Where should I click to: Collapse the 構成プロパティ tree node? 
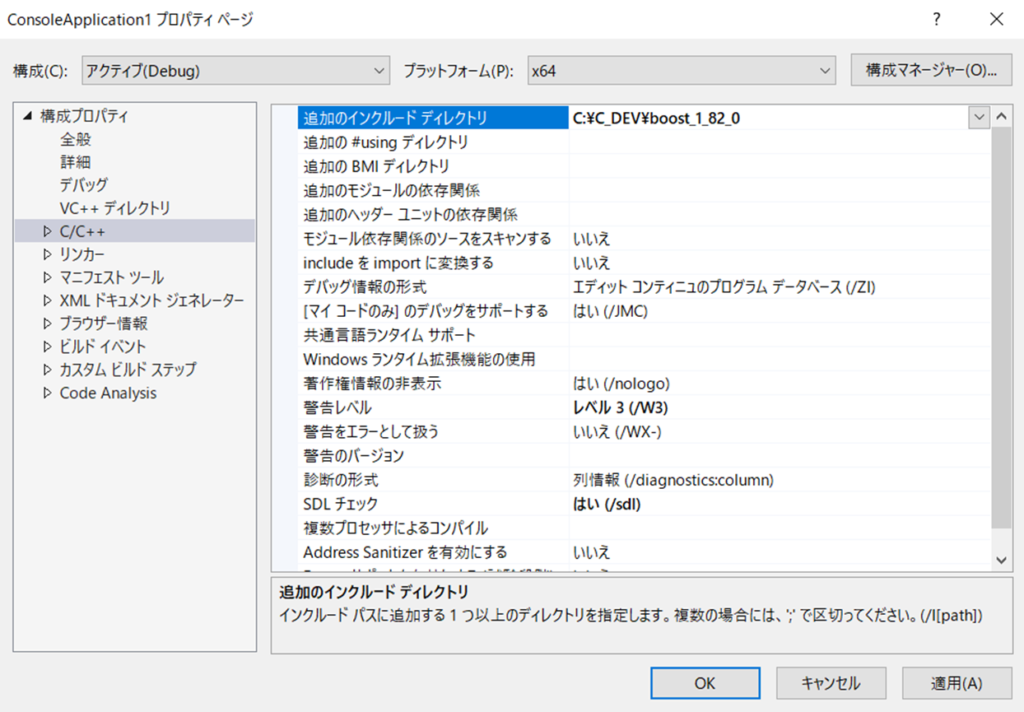click(x=27, y=116)
